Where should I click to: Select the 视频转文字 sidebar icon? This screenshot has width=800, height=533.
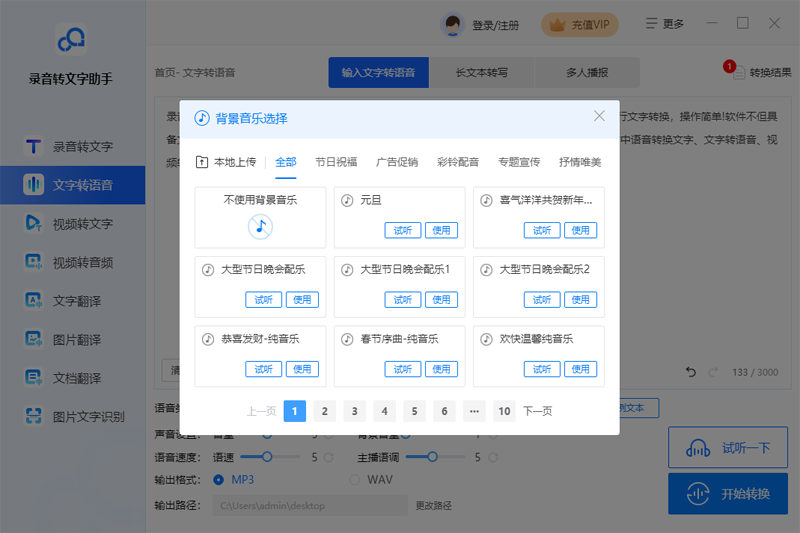(33, 223)
